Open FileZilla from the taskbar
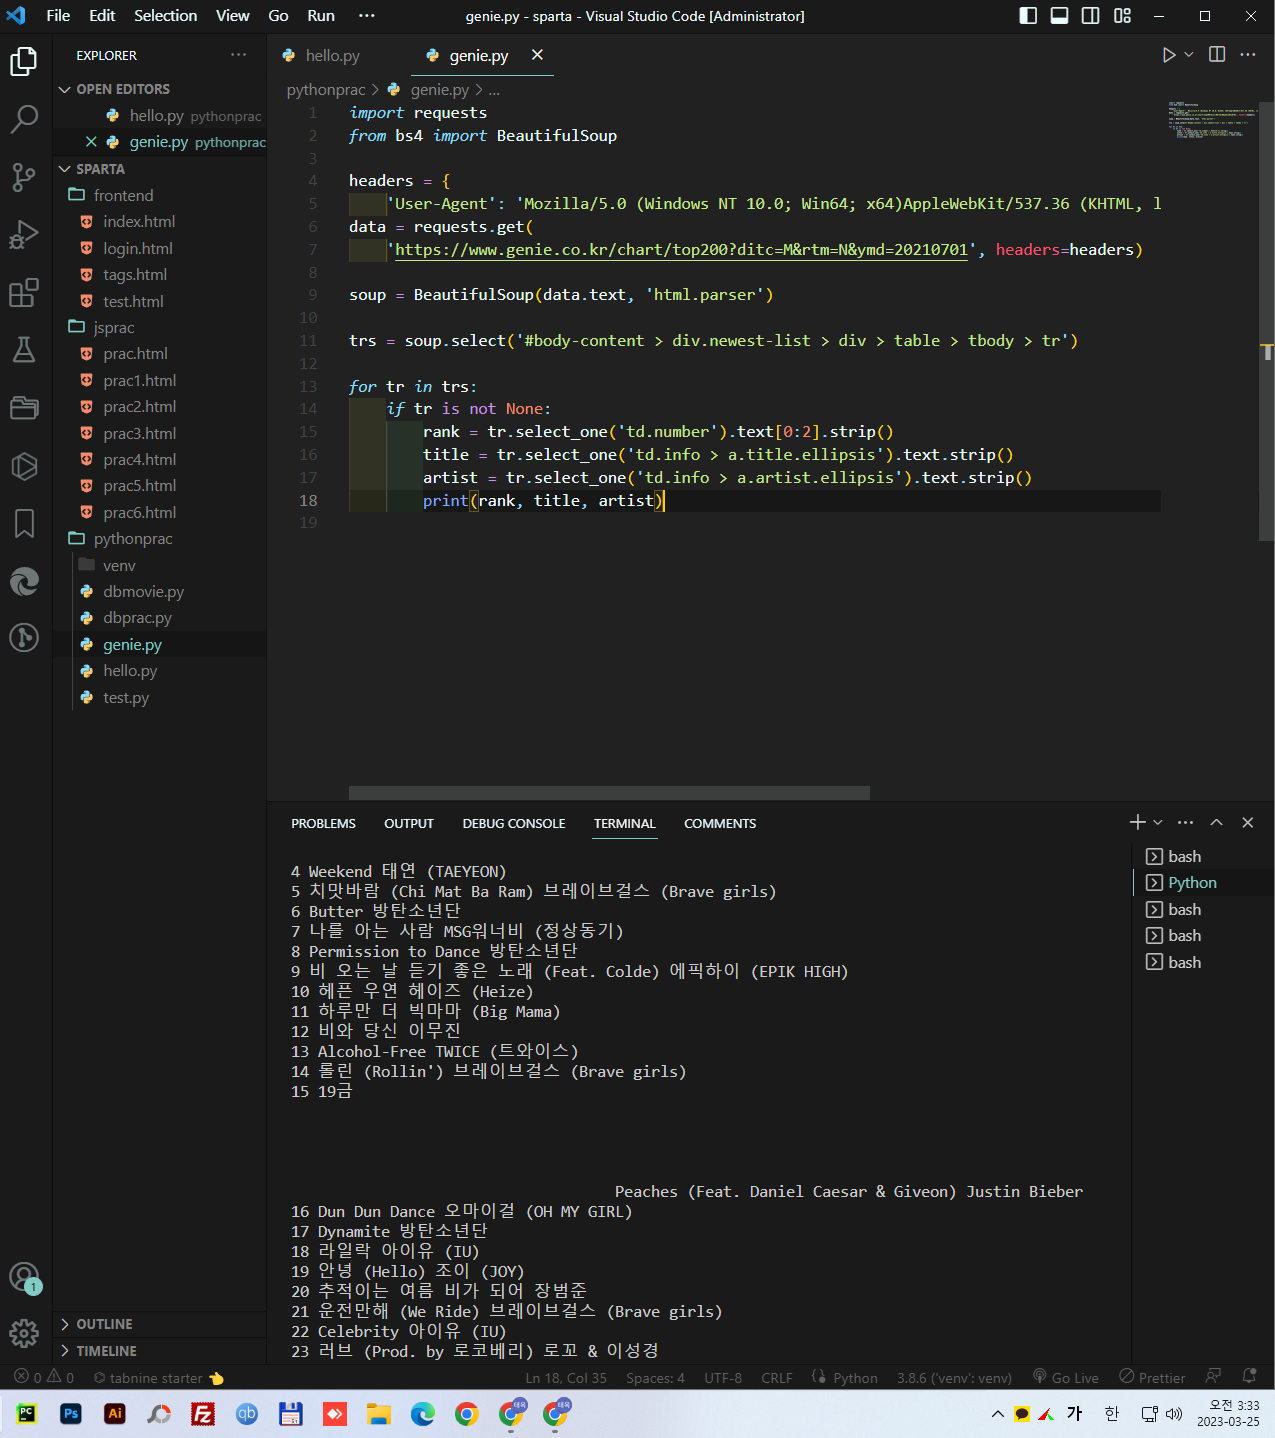1275x1438 pixels. point(203,1414)
